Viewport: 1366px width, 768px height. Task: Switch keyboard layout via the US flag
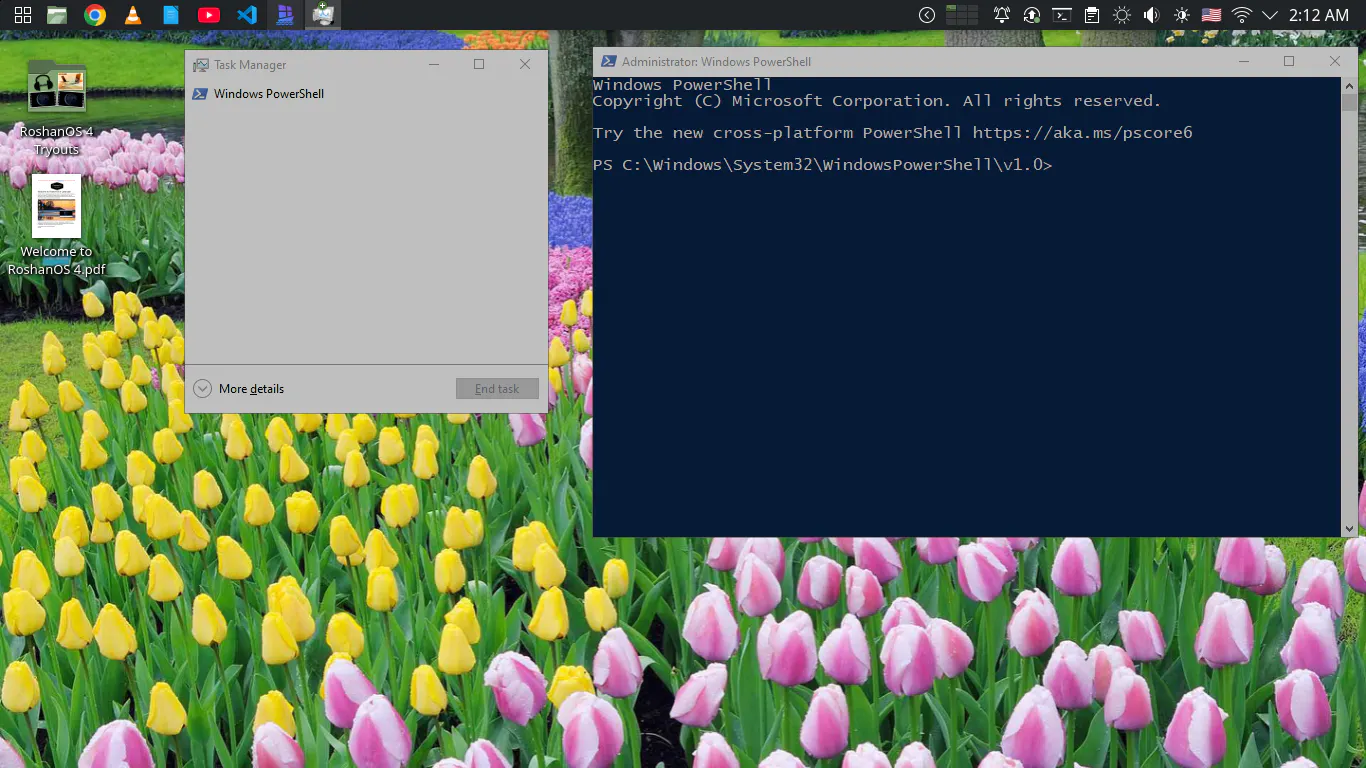click(1212, 15)
